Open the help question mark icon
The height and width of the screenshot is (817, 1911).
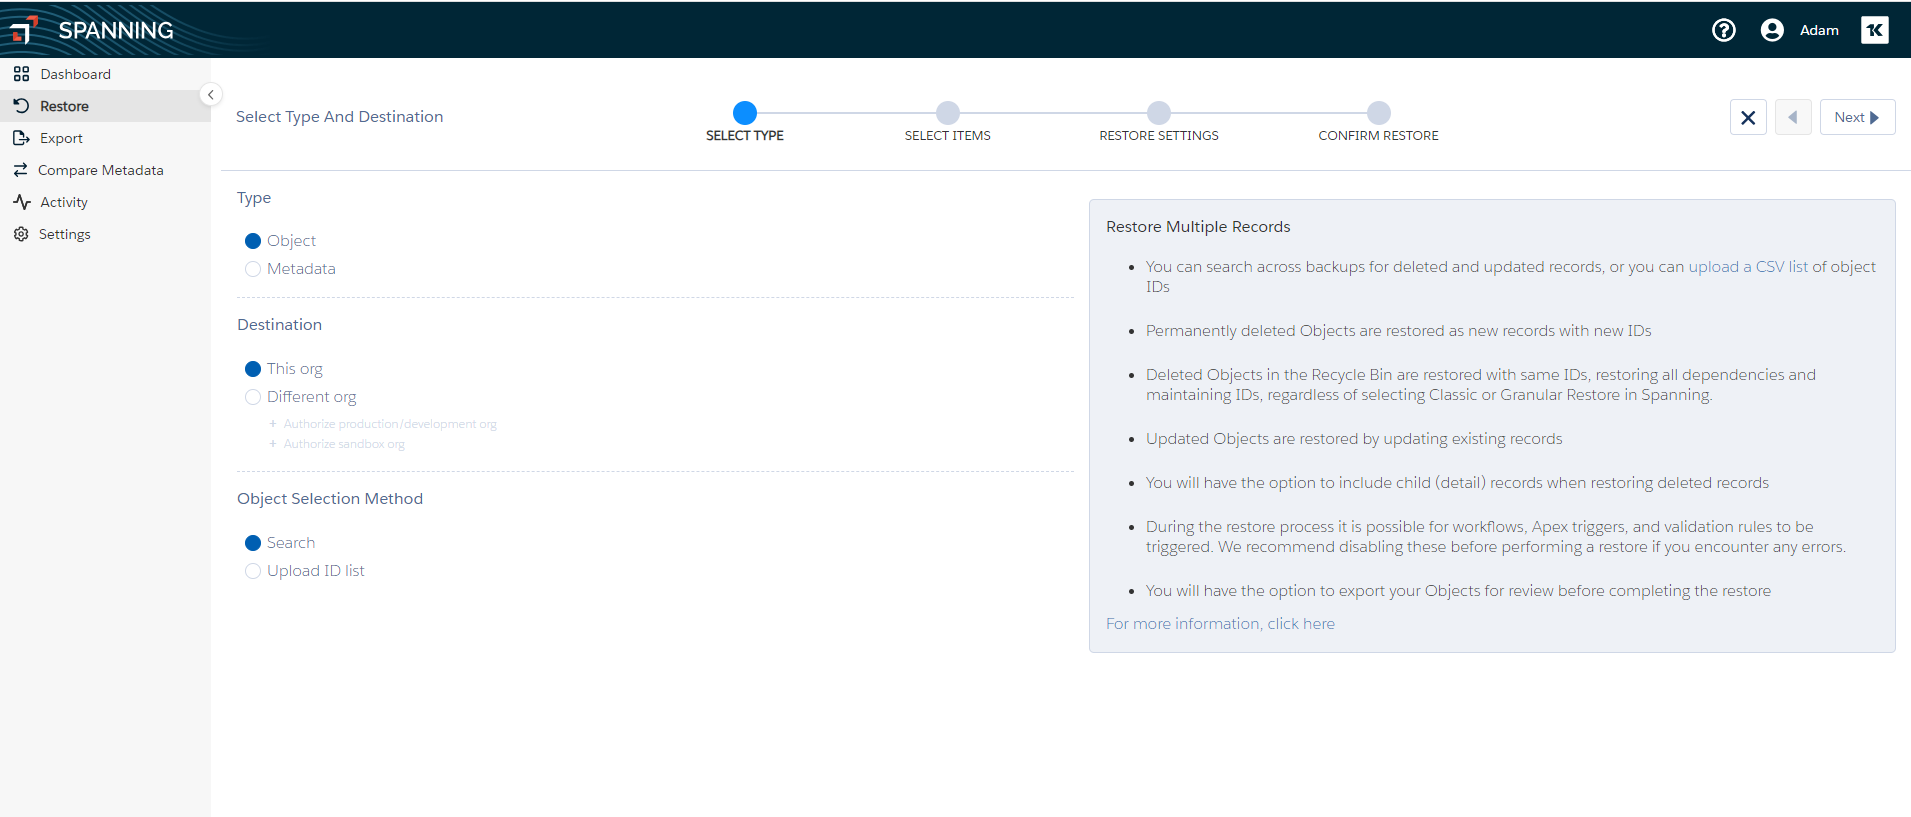pyautogui.click(x=1724, y=30)
